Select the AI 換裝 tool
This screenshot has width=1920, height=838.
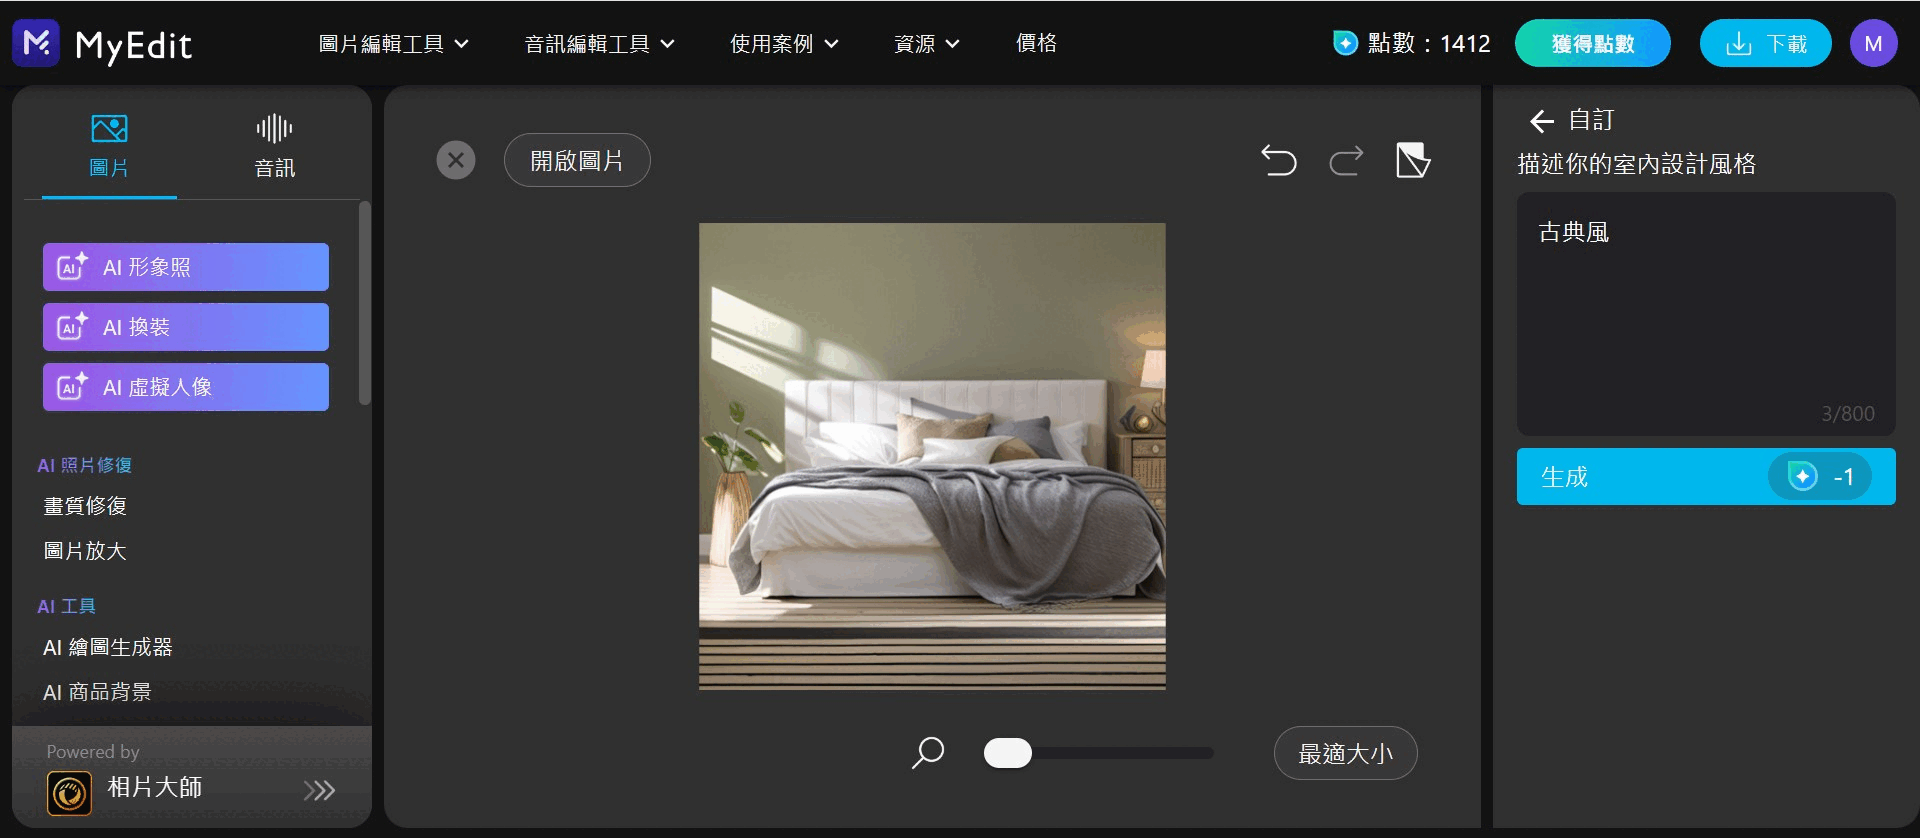[x=186, y=327]
